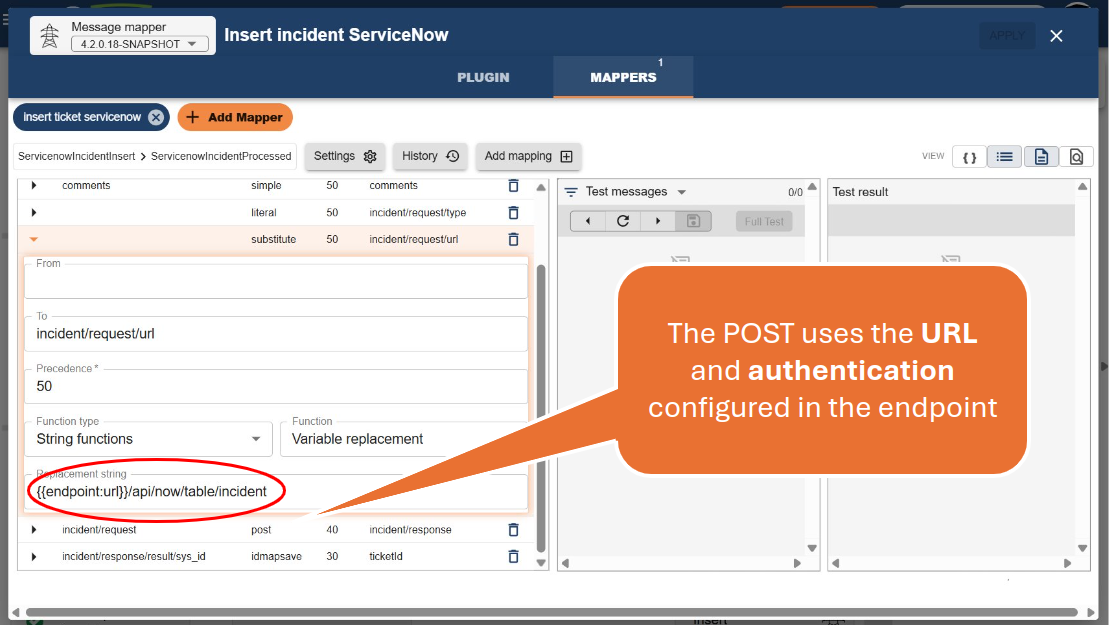This screenshot has height=625, width=1110.
Task: View mapping History
Action: click(429, 156)
